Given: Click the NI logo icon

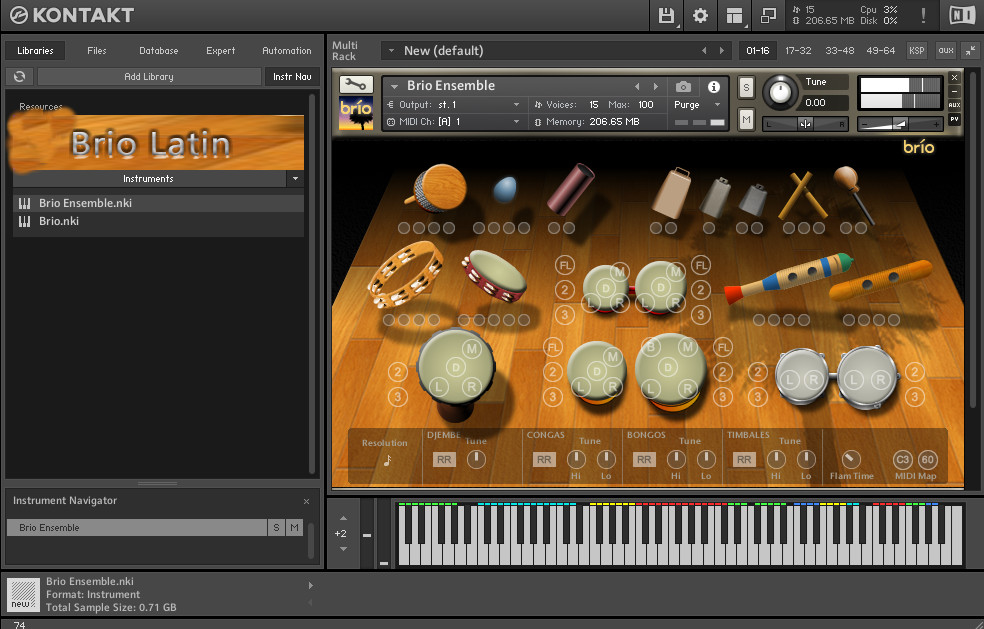Looking at the screenshot, I should [962, 15].
